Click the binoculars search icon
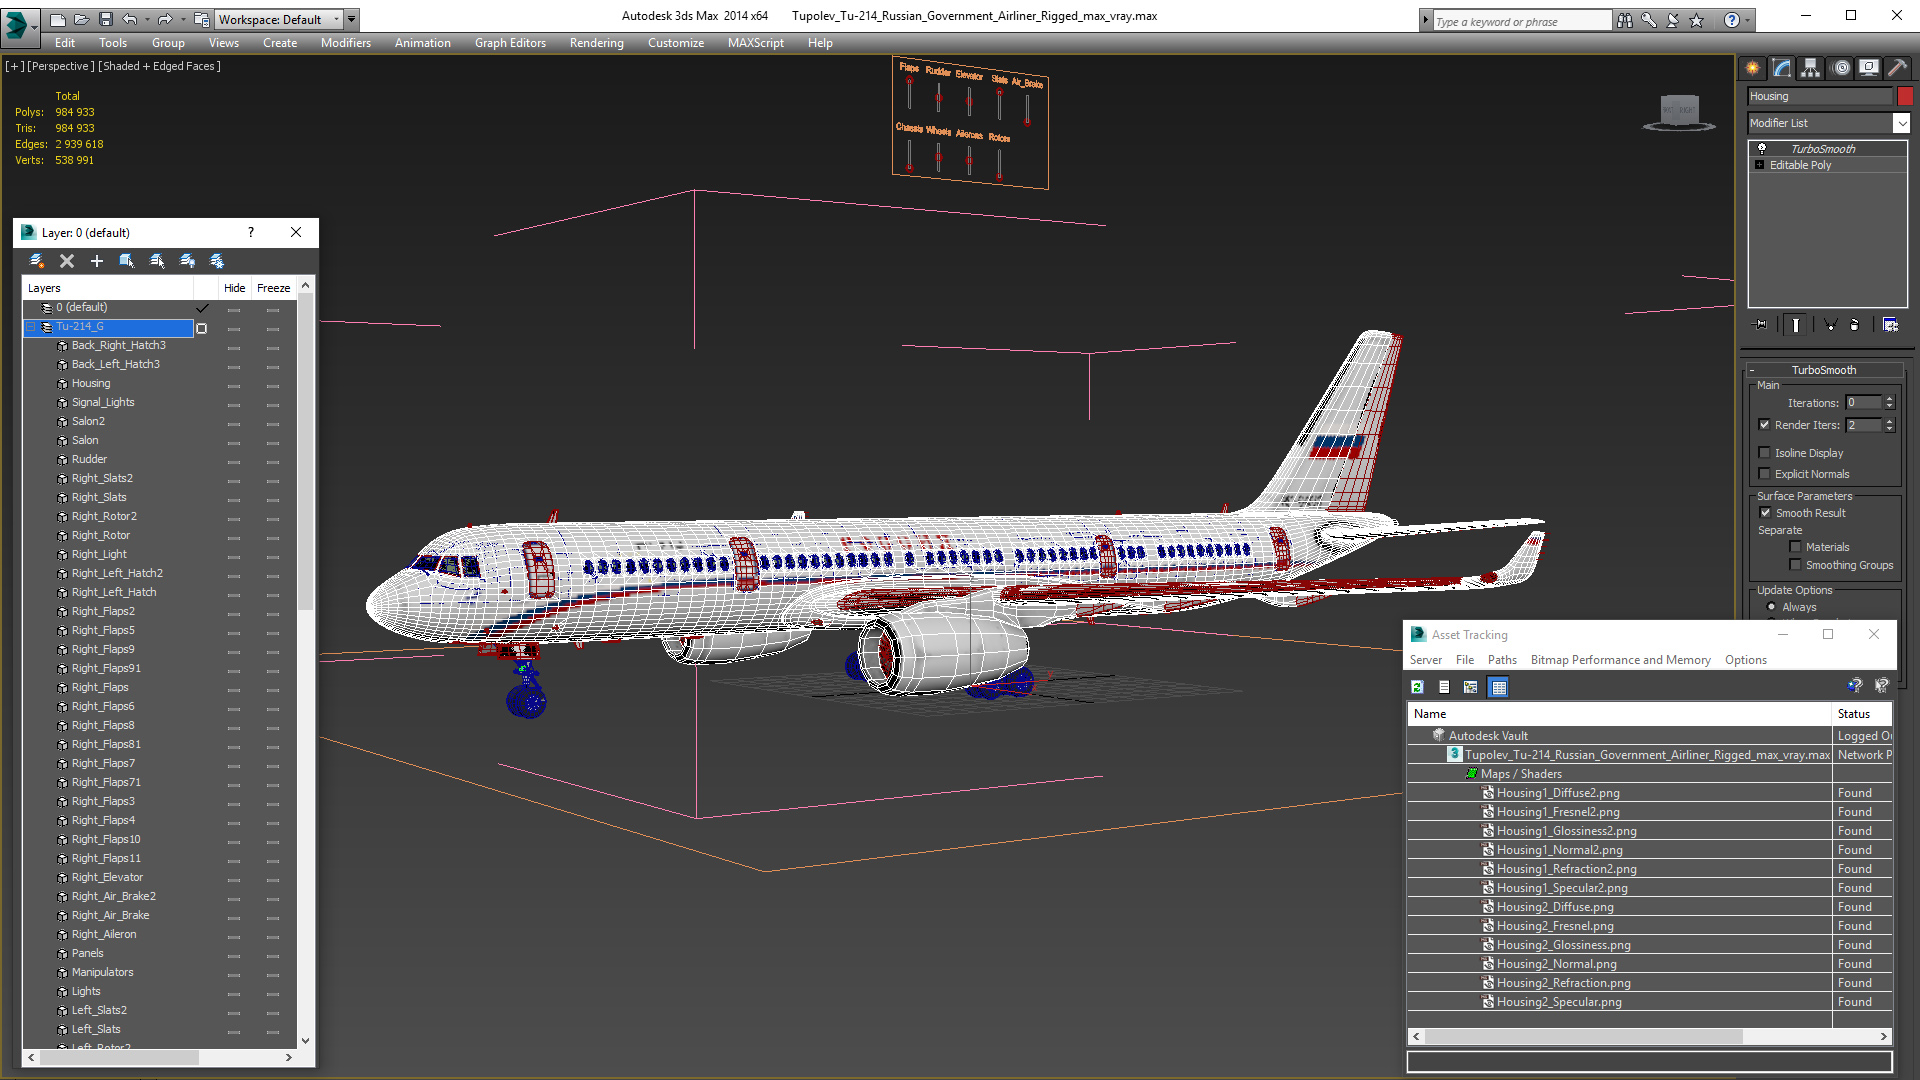Image resolution: width=1920 pixels, height=1080 pixels. (1625, 20)
